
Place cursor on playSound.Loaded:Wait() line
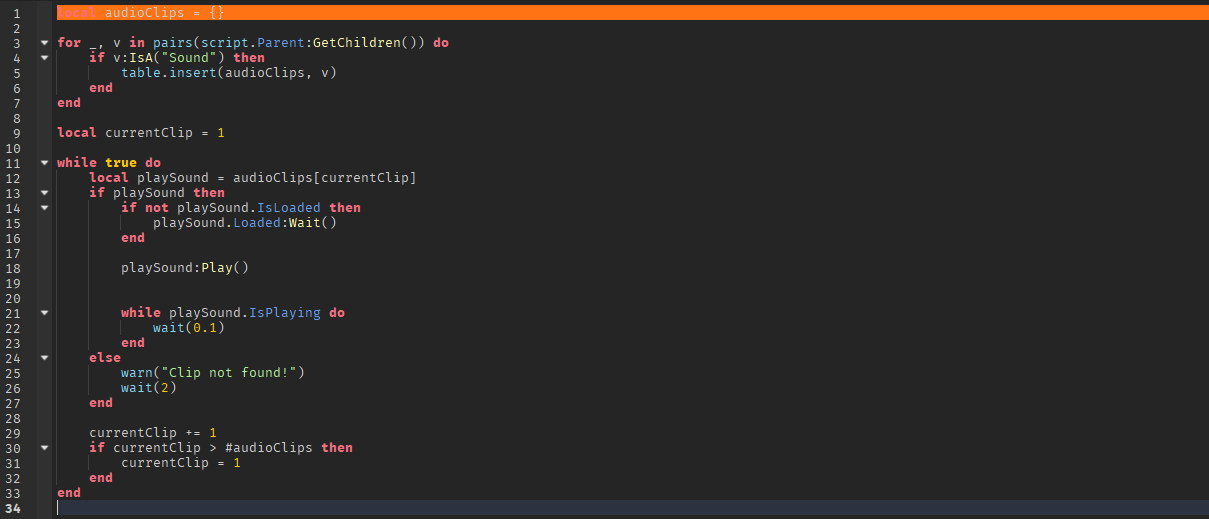(x=244, y=223)
